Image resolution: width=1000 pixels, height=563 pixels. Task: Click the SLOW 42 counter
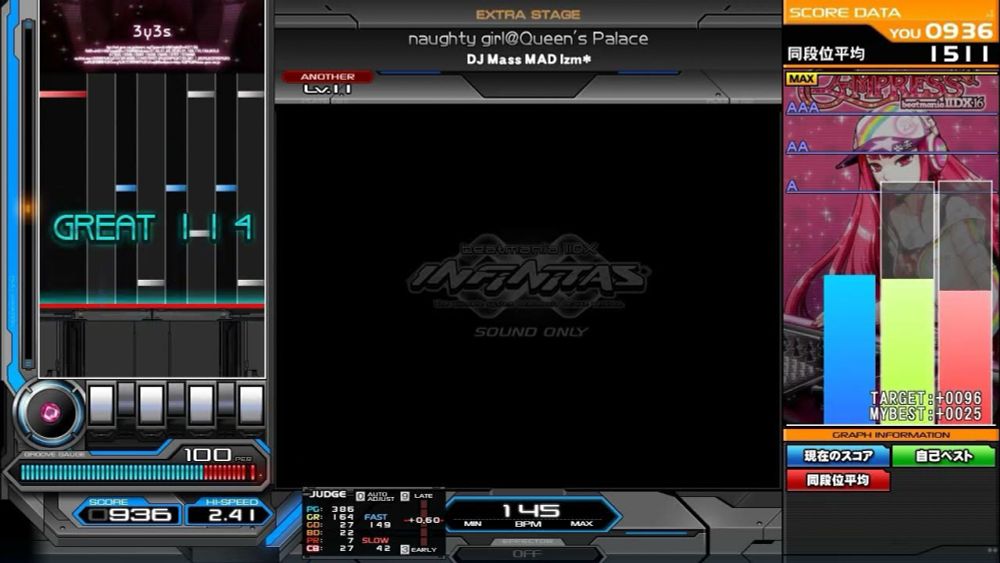(376, 544)
